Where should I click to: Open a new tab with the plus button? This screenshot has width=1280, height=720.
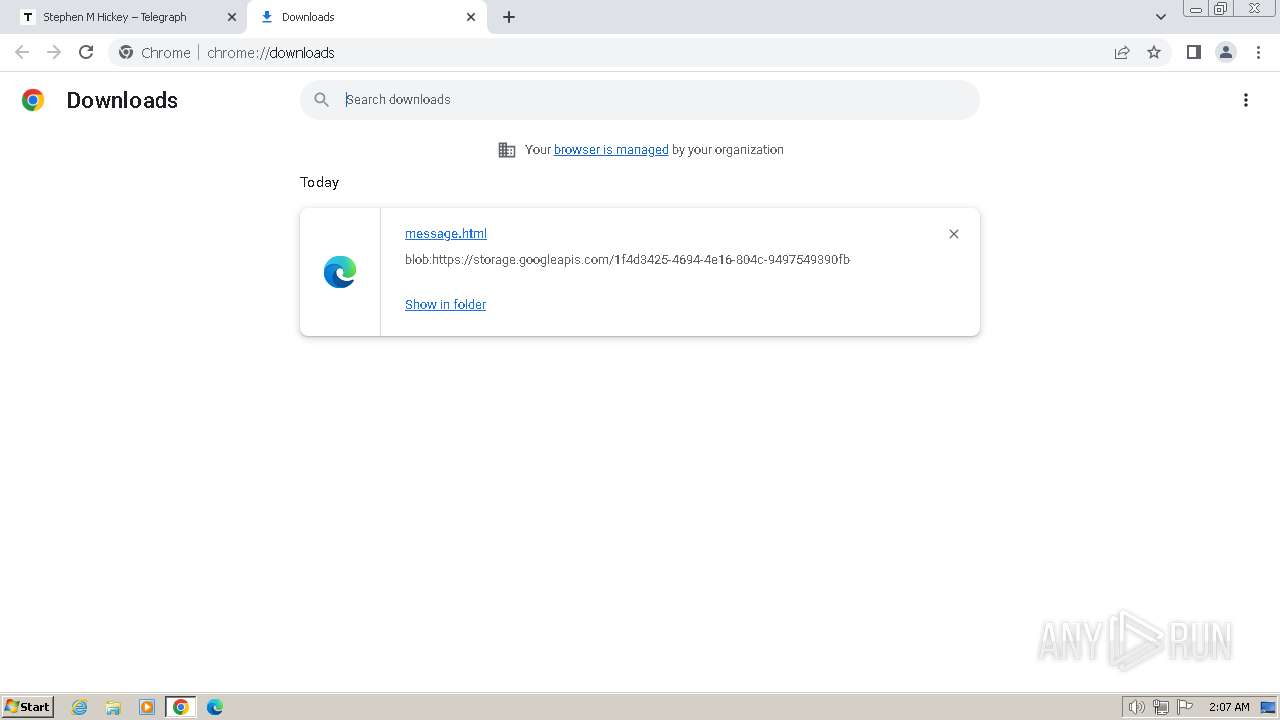click(509, 17)
